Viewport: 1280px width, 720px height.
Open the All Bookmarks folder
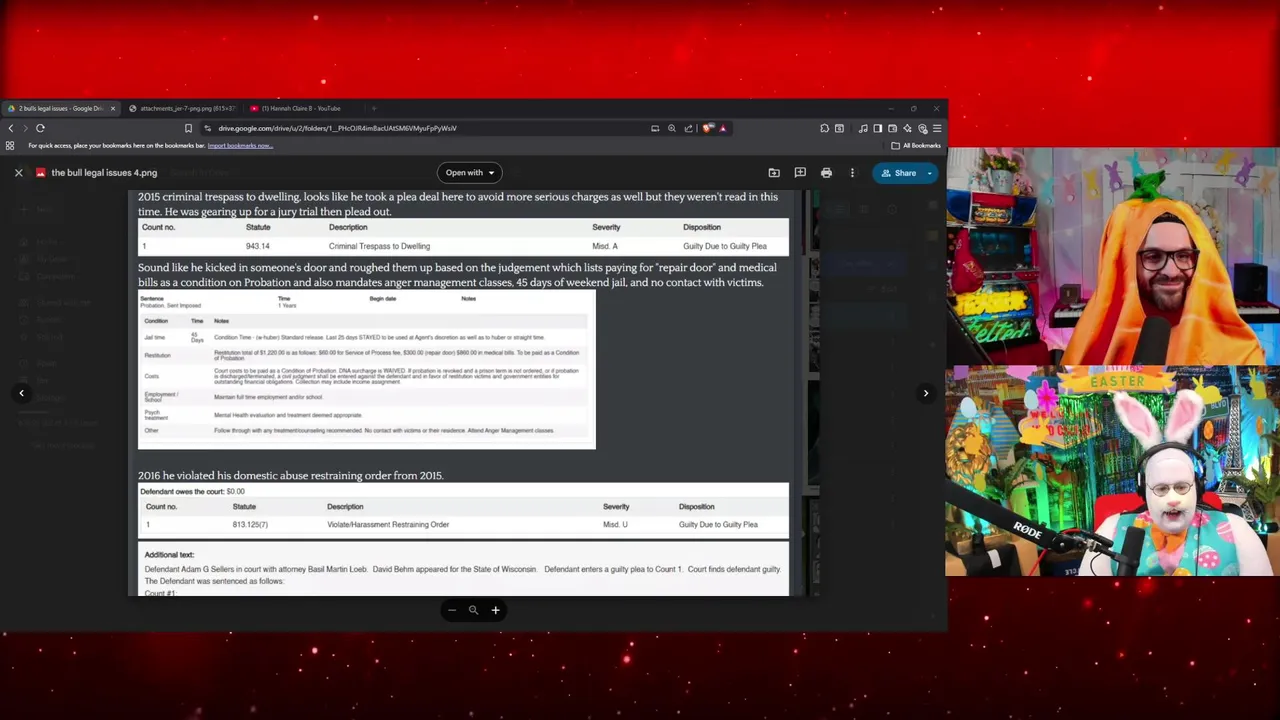916,146
